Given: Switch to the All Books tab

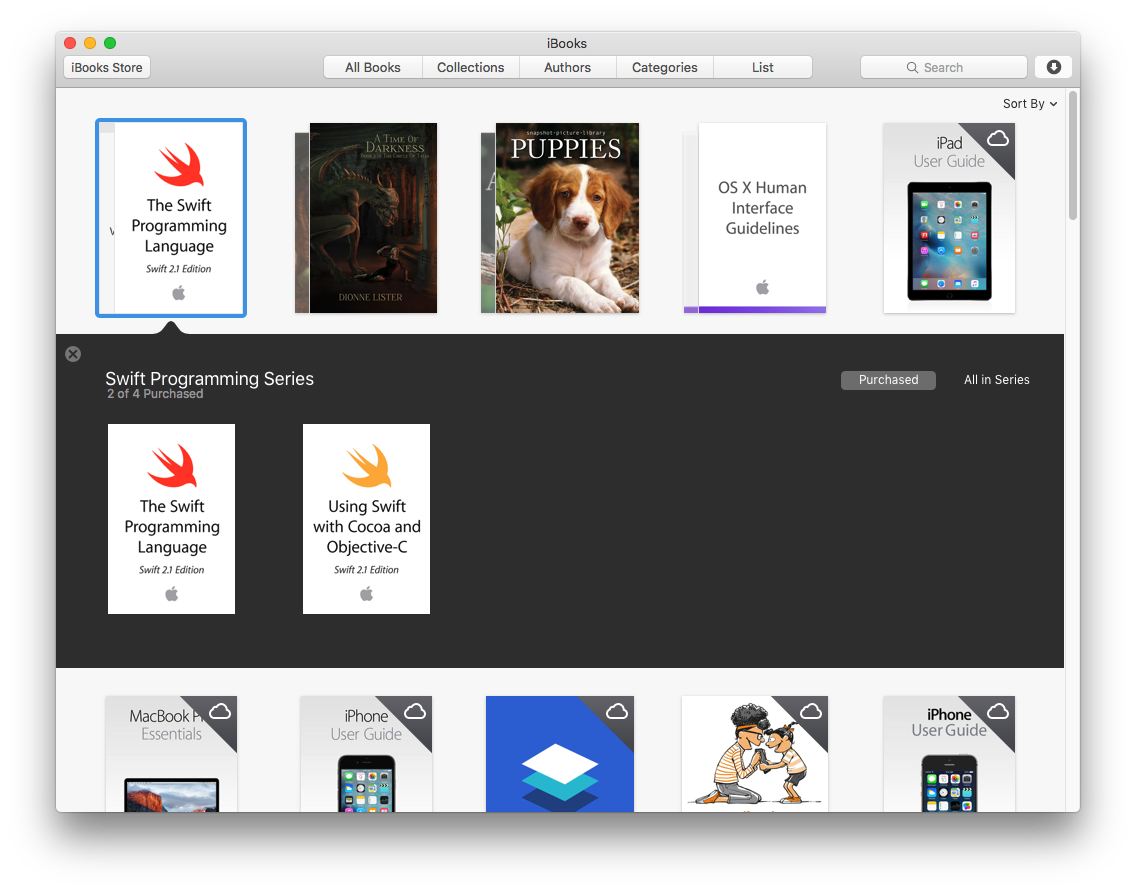Looking at the screenshot, I should tap(372, 67).
